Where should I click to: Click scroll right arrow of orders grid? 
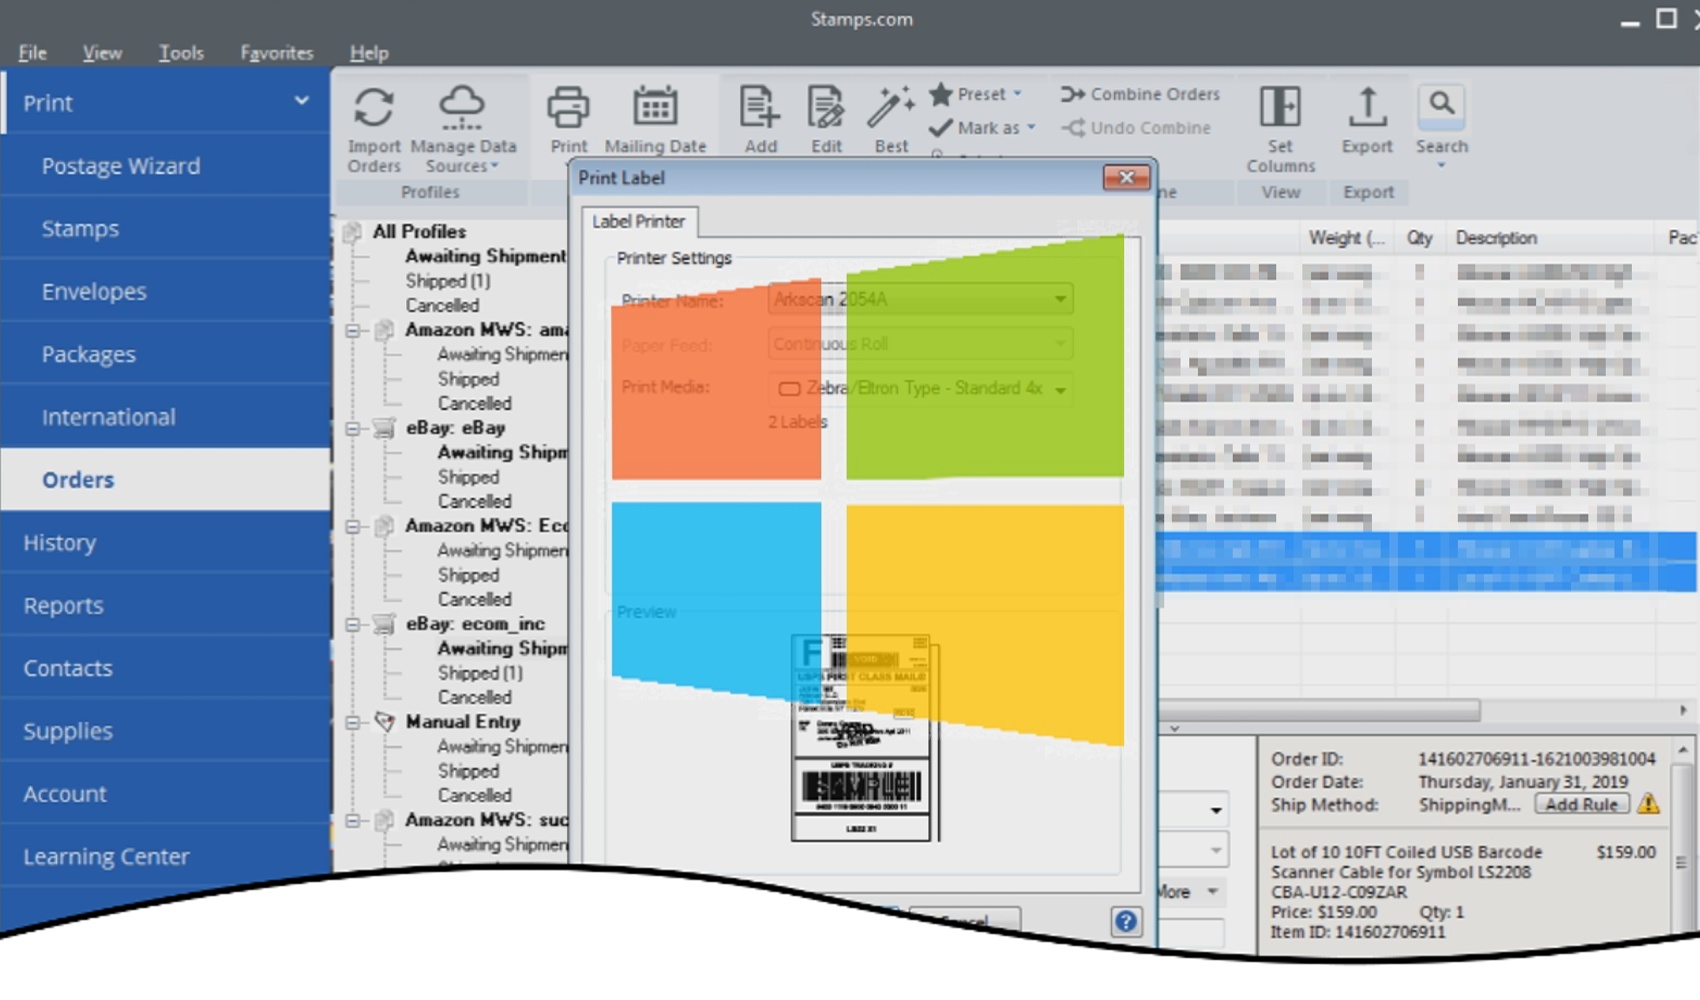(1683, 710)
